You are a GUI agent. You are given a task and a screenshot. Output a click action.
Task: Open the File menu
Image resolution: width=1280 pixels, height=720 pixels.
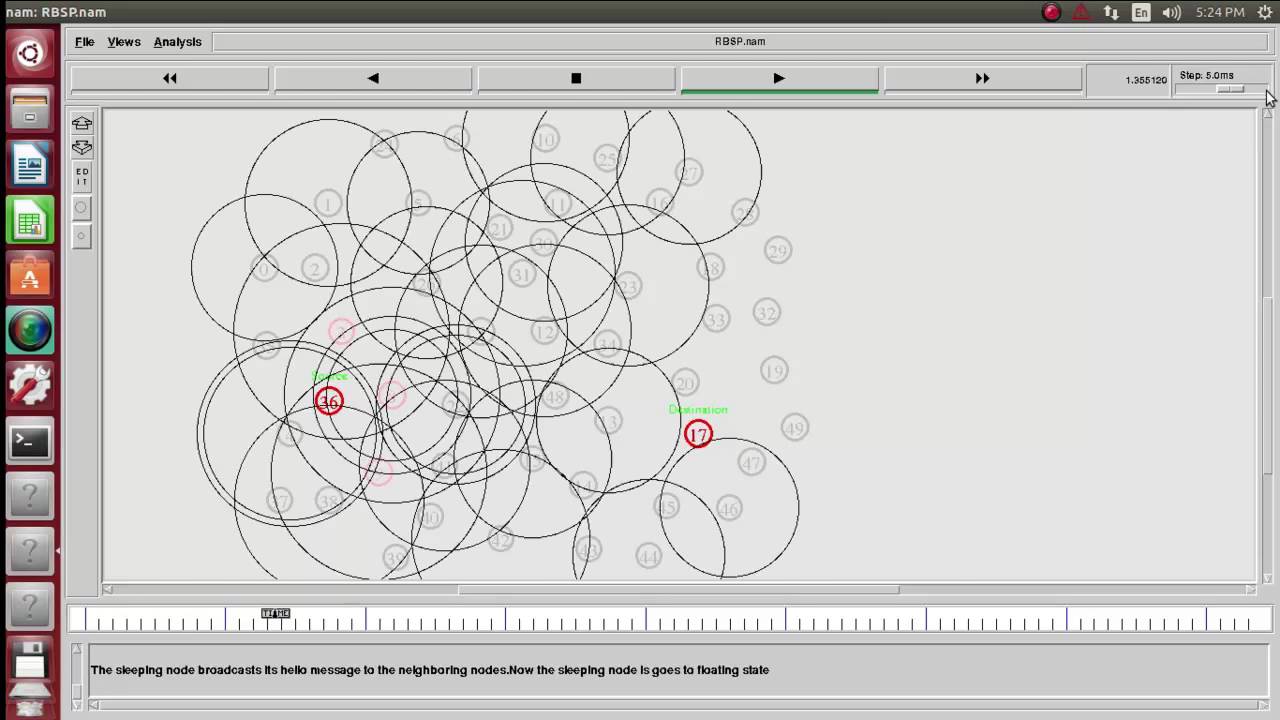84,42
